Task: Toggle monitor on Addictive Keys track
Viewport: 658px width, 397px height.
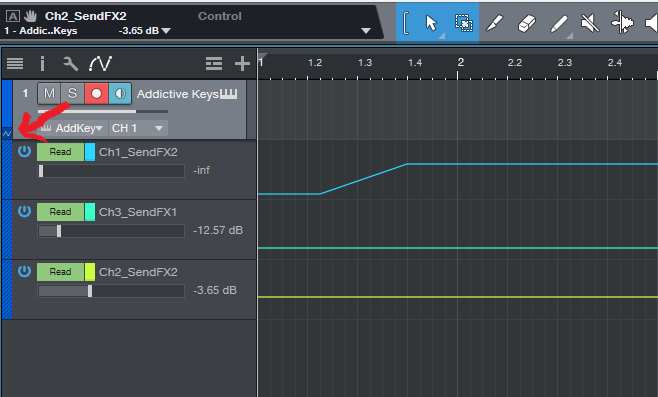Action: click(x=120, y=94)
